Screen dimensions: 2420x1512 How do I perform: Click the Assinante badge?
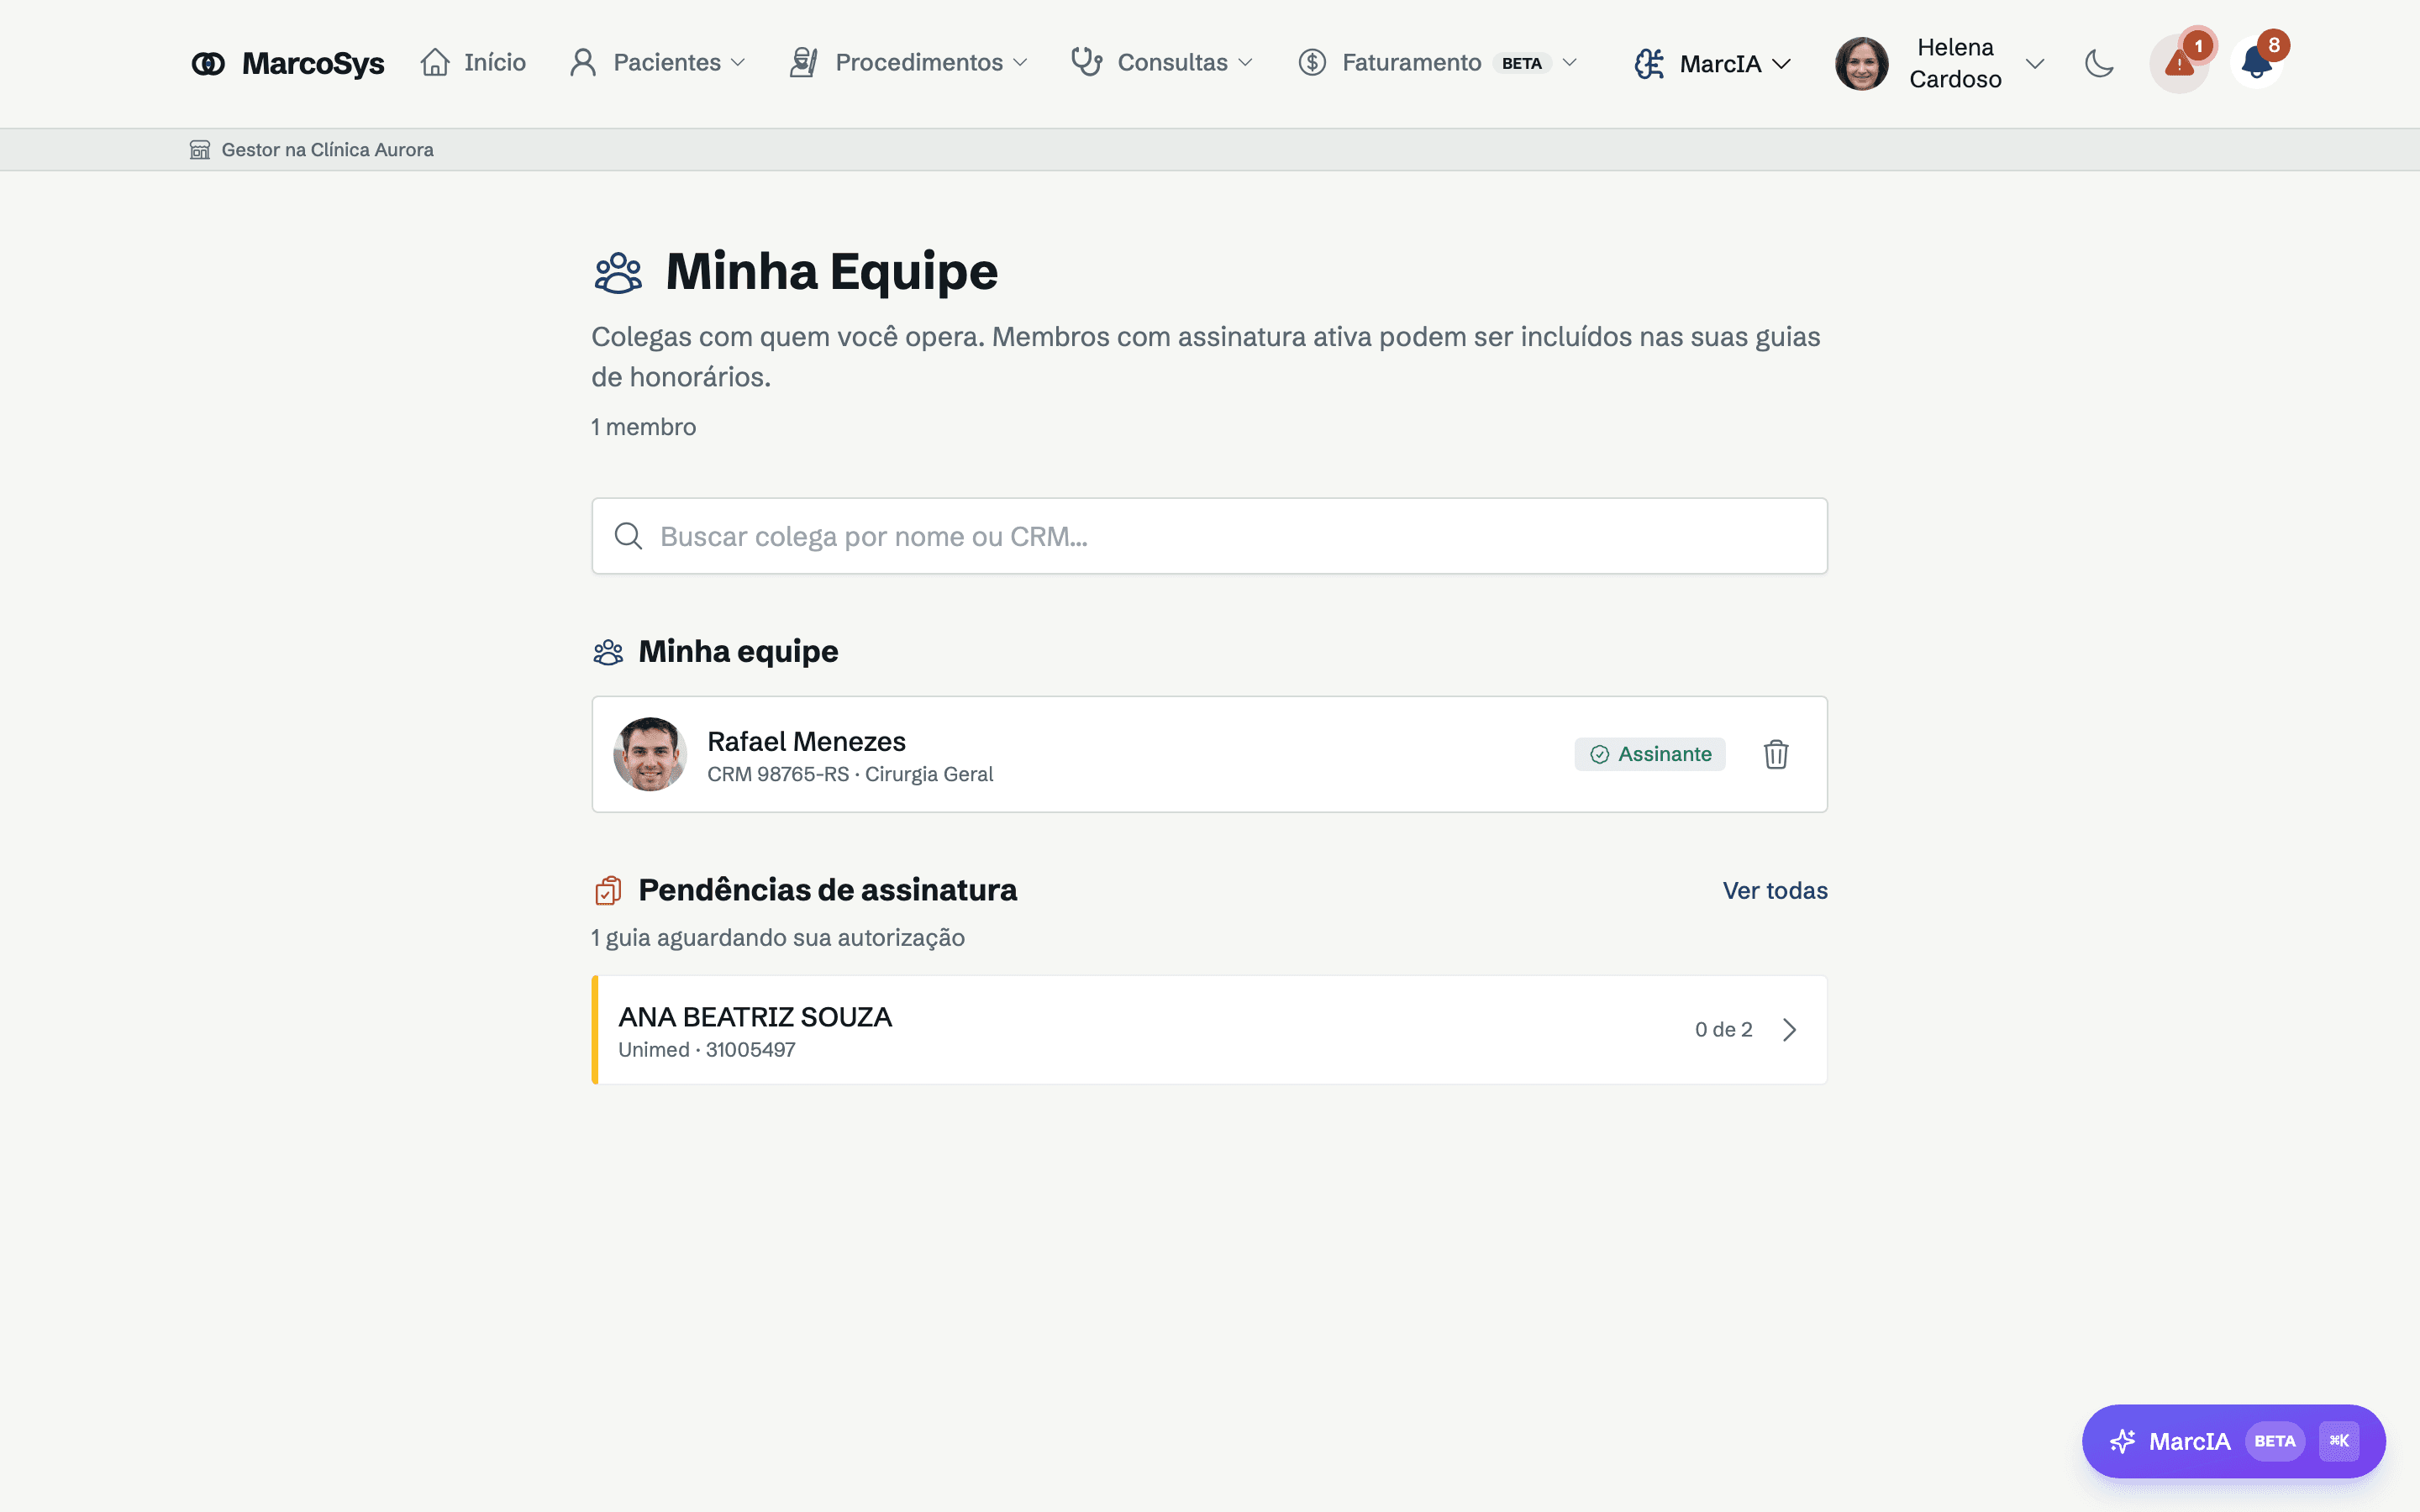pos(1650,754)
